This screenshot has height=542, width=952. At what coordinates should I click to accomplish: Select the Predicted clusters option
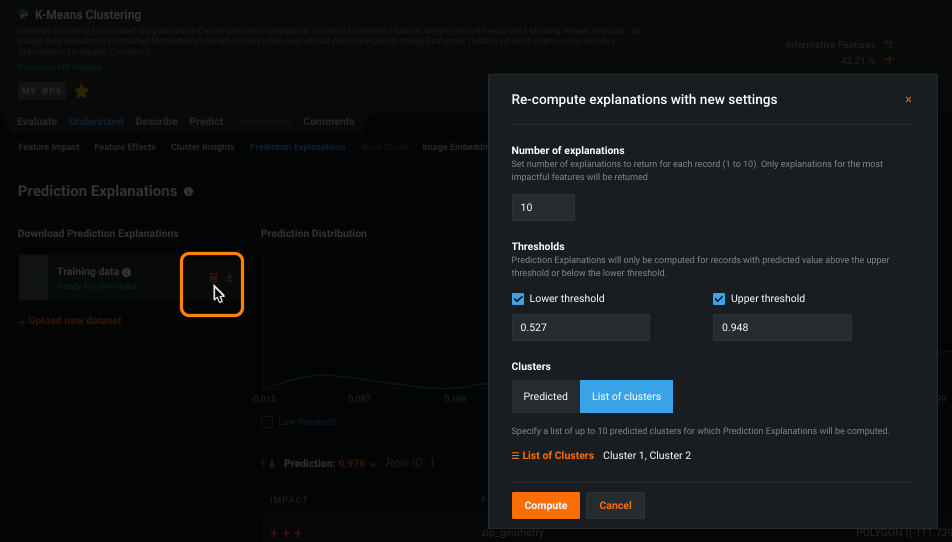[545, 396]
